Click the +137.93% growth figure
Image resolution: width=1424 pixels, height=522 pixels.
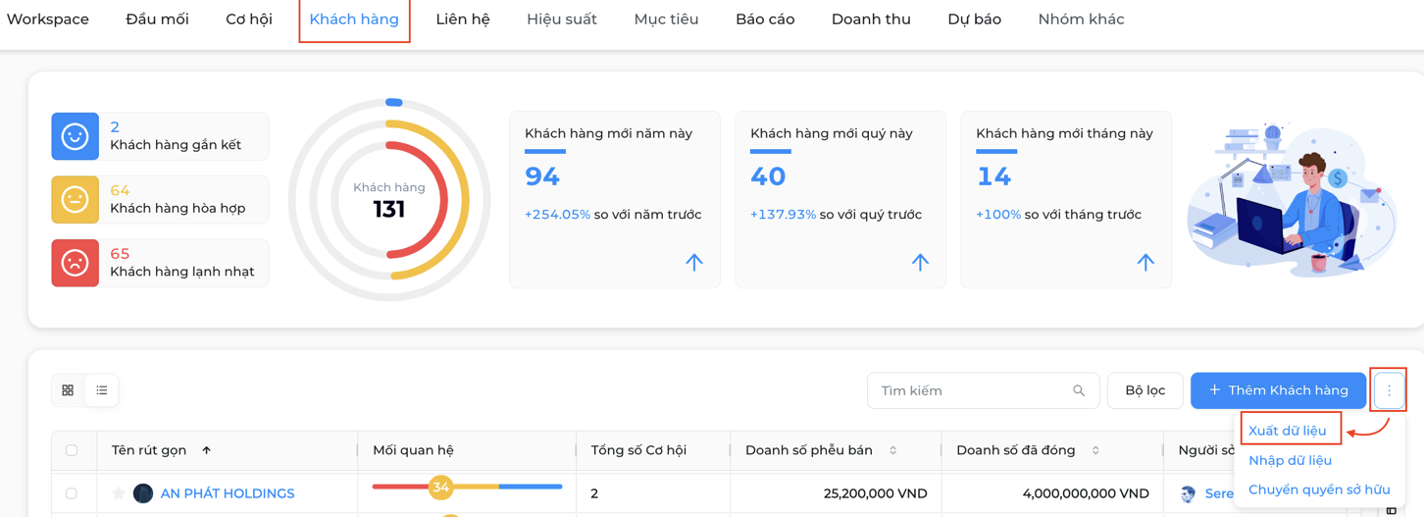point(784,214)
